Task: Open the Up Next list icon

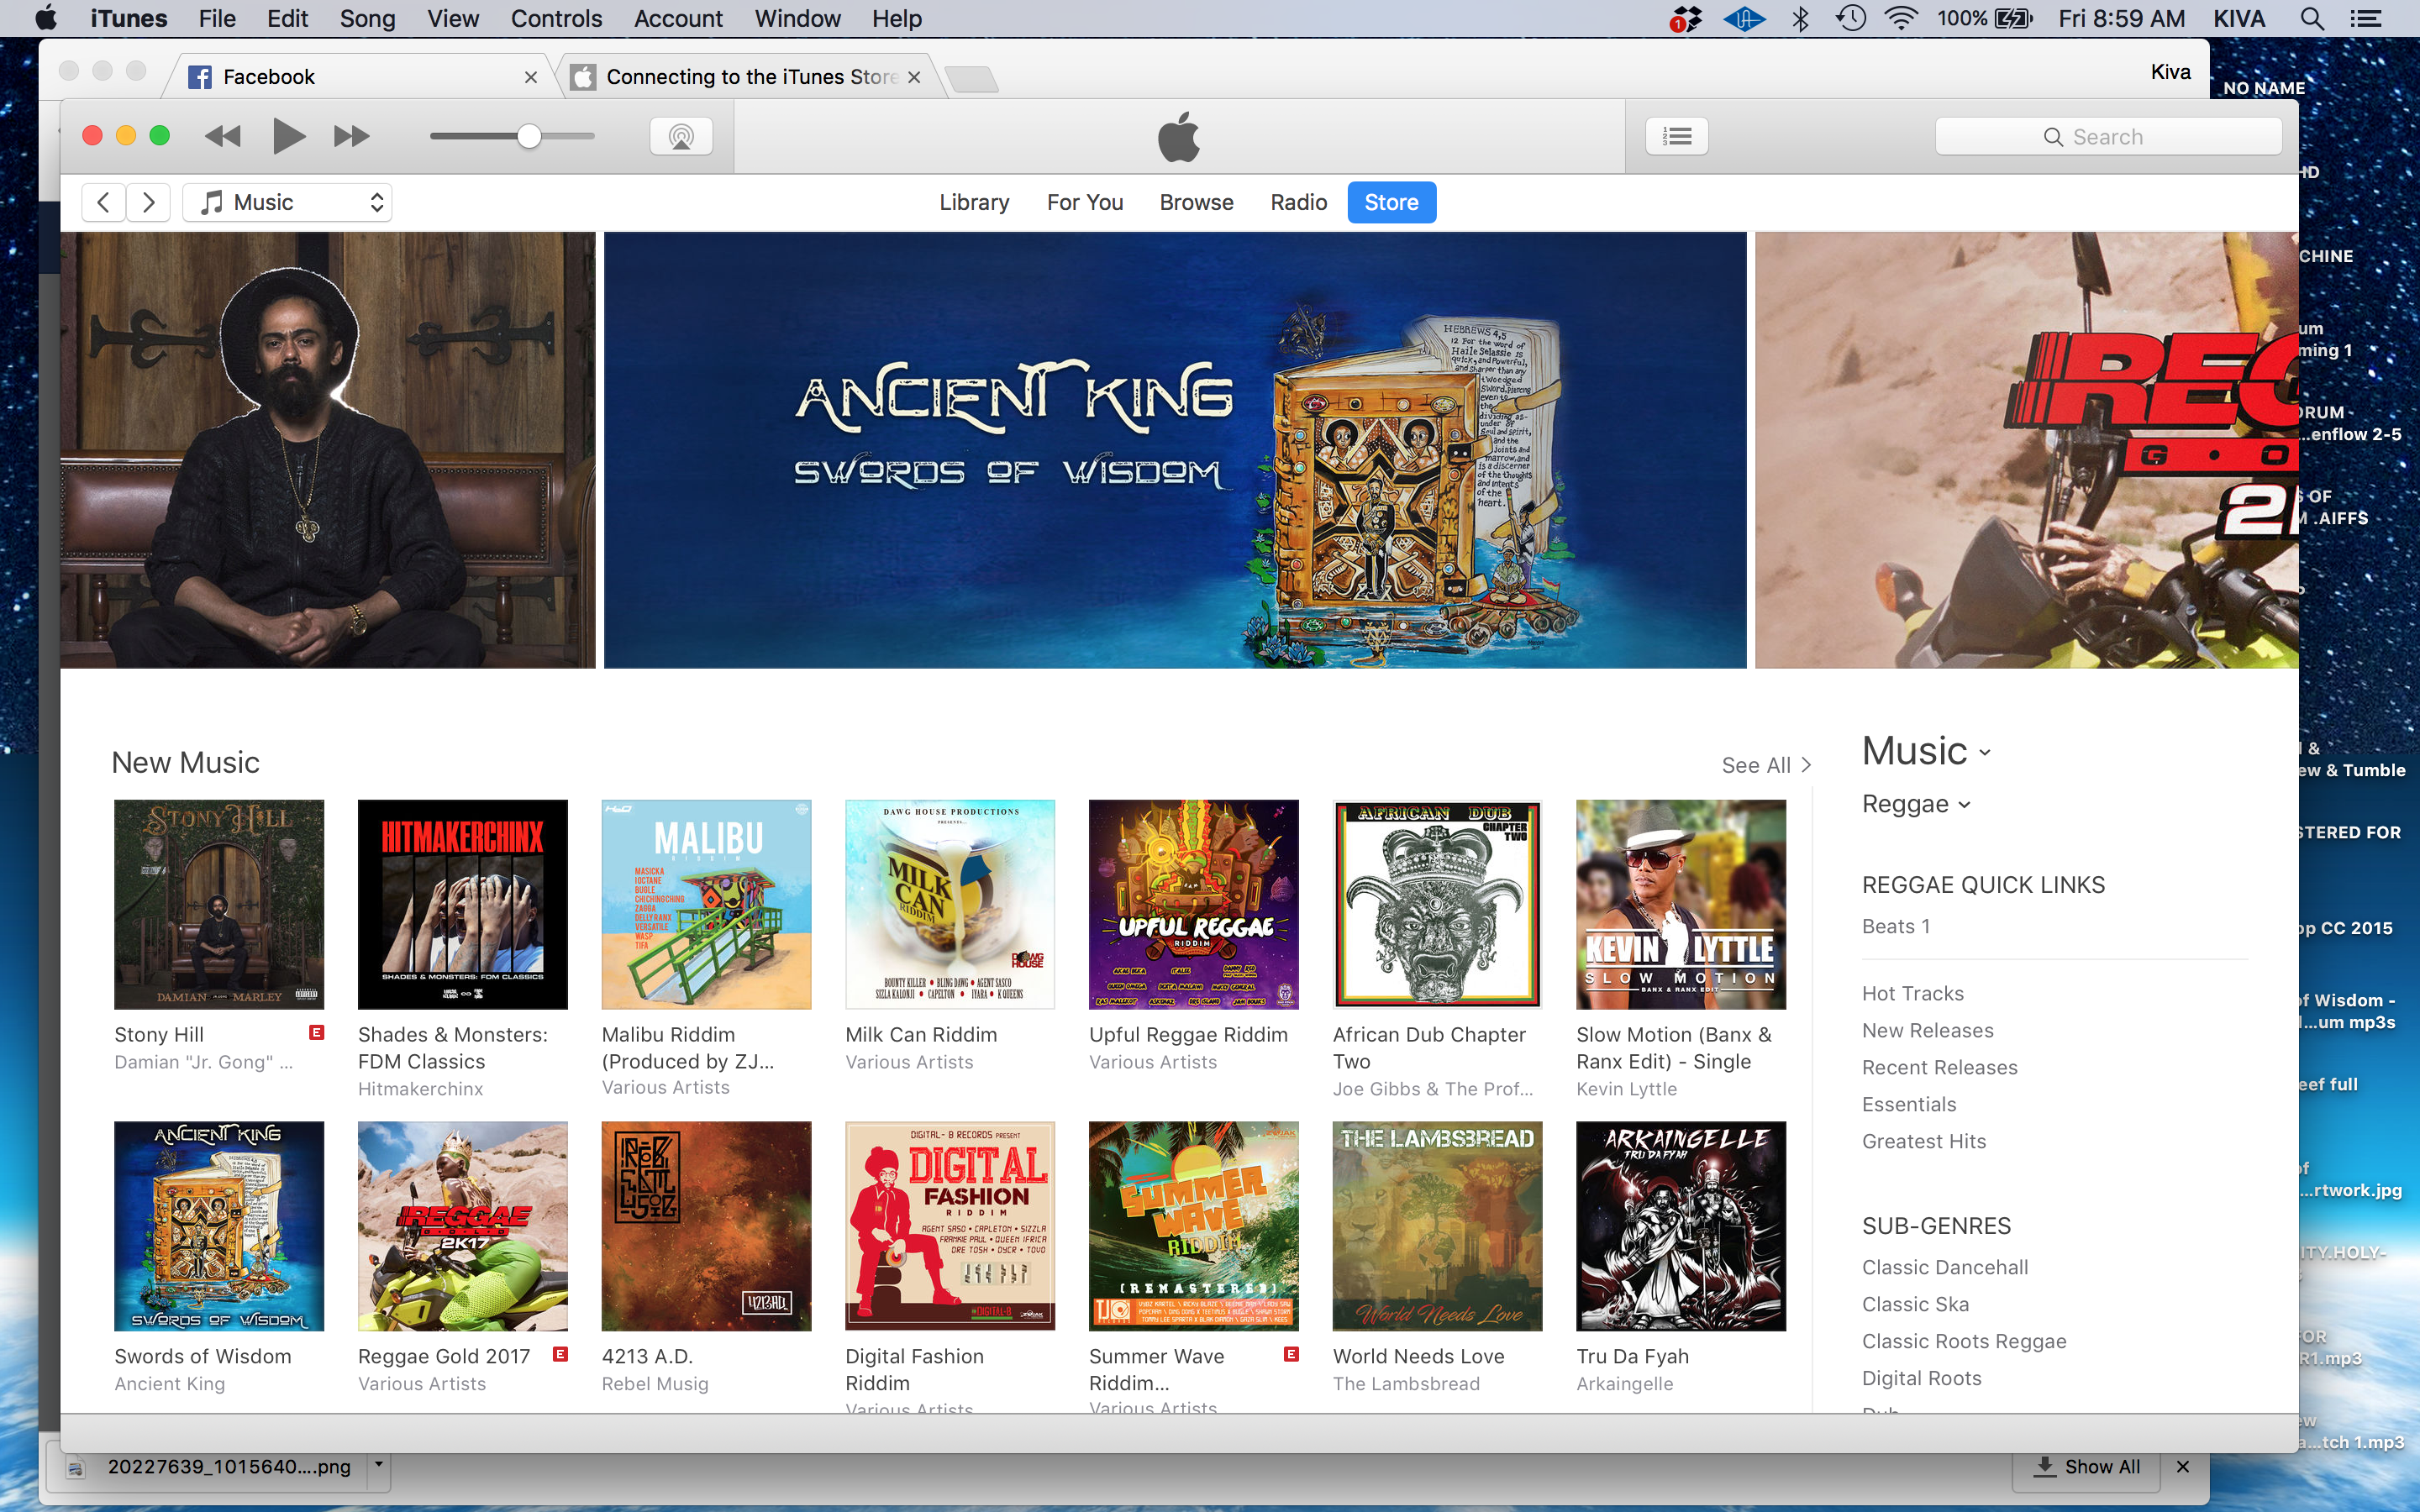Action: point(1677,136)
